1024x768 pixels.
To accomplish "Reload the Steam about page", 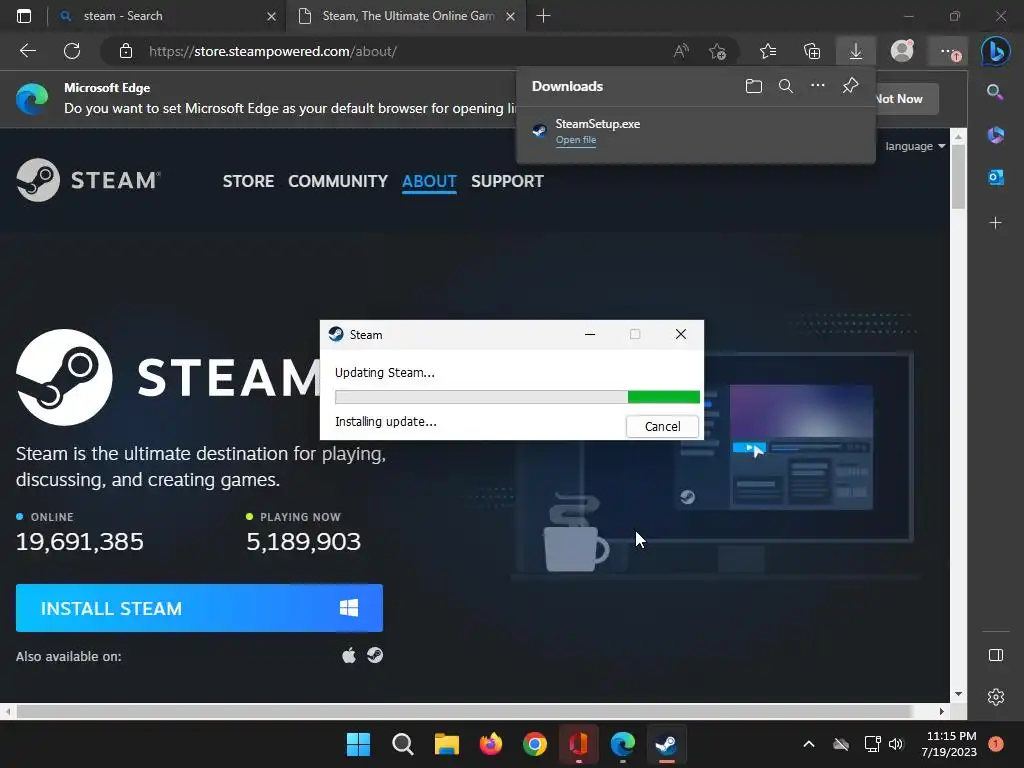I will click(72, 51).
